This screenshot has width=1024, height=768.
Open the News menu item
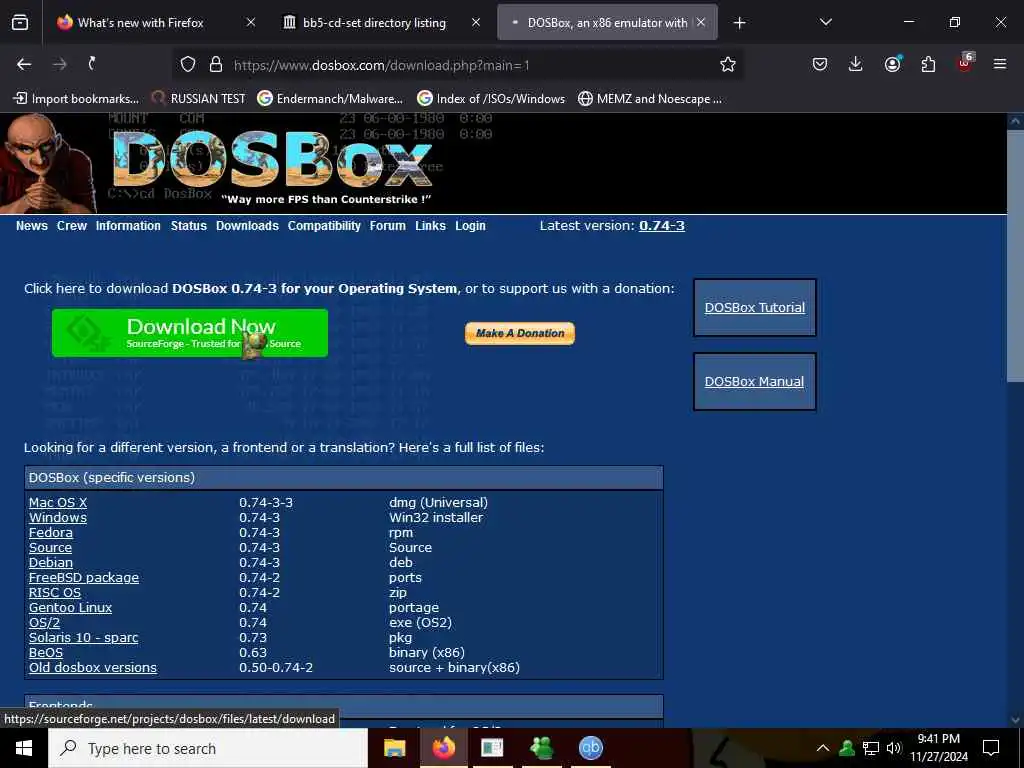pyautogui.click(x=32, y=225)
